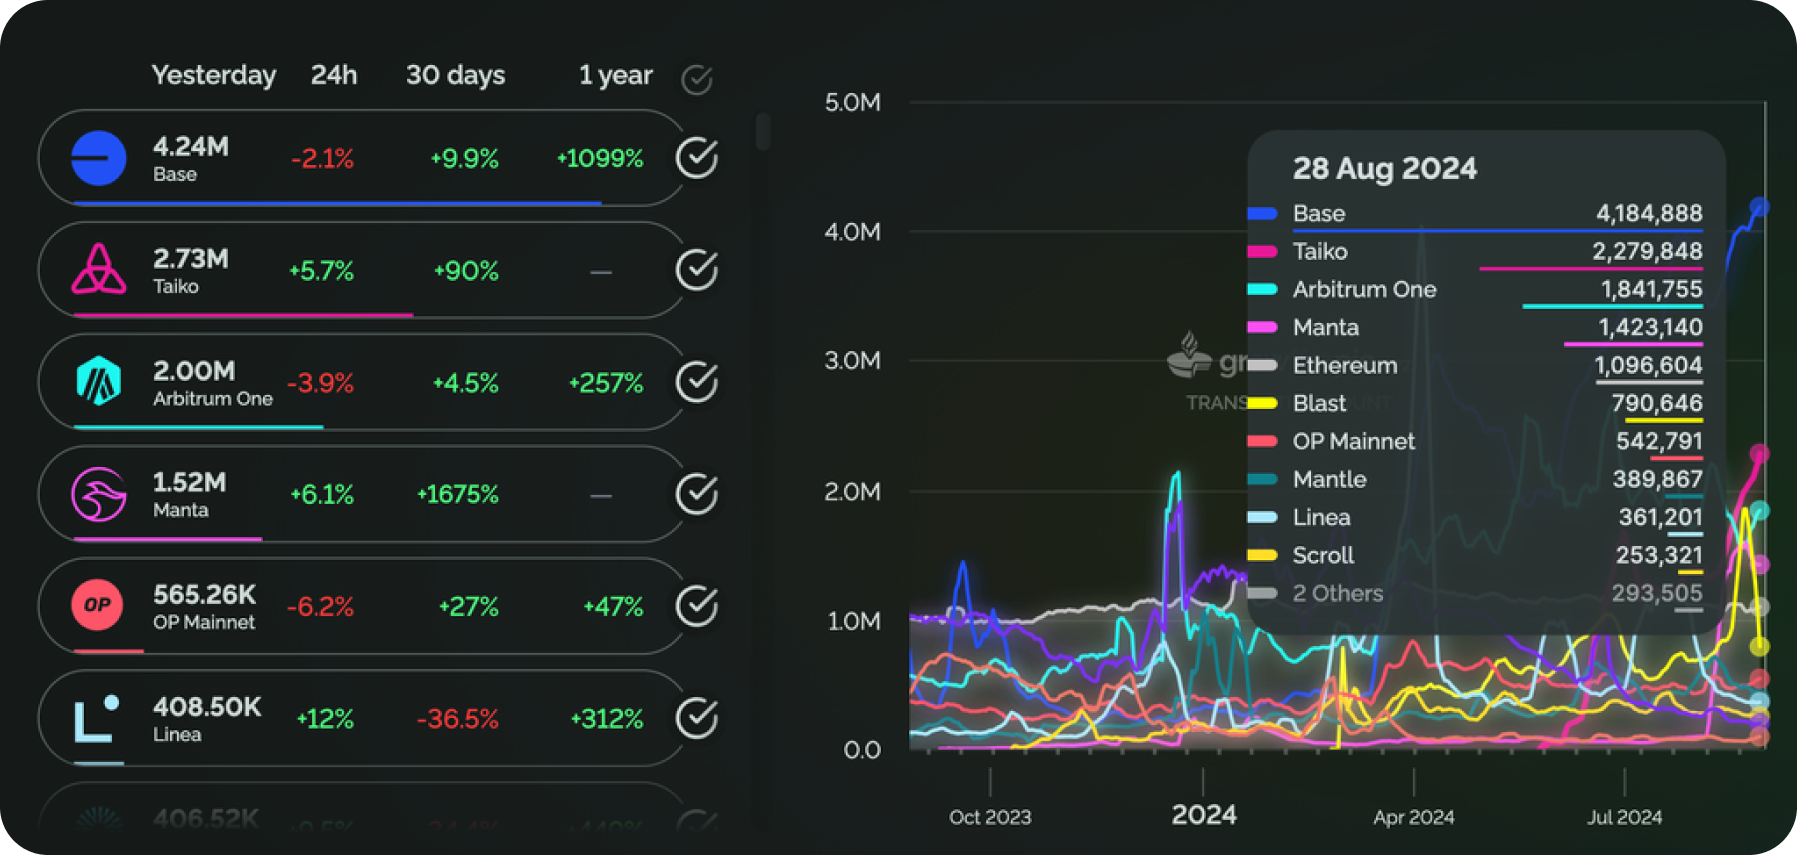Click the Base blue legend swatch

click(x=1262, y=213)
